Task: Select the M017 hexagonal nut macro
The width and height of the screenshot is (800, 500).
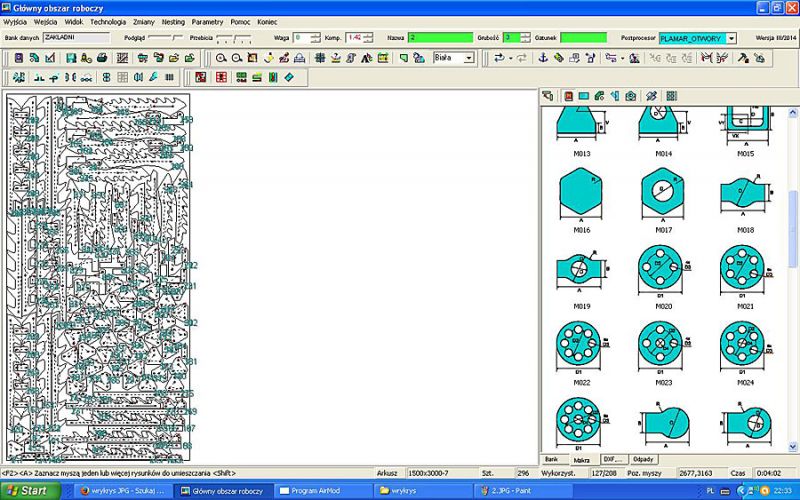Action: coord(663,192)
